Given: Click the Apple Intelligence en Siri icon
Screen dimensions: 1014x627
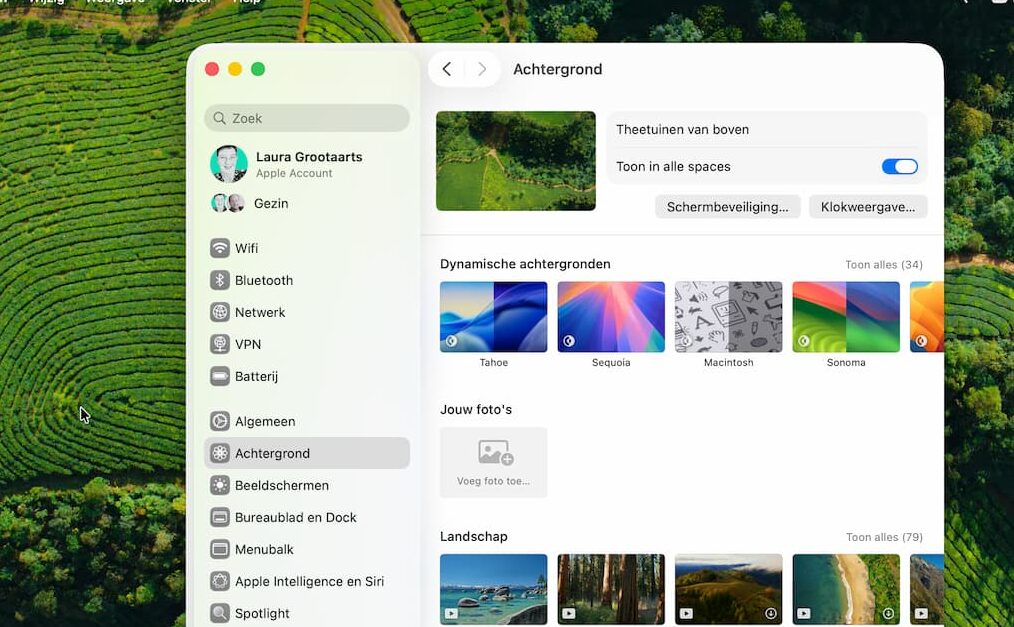Looking at the screenshot, I should (220, 581).
